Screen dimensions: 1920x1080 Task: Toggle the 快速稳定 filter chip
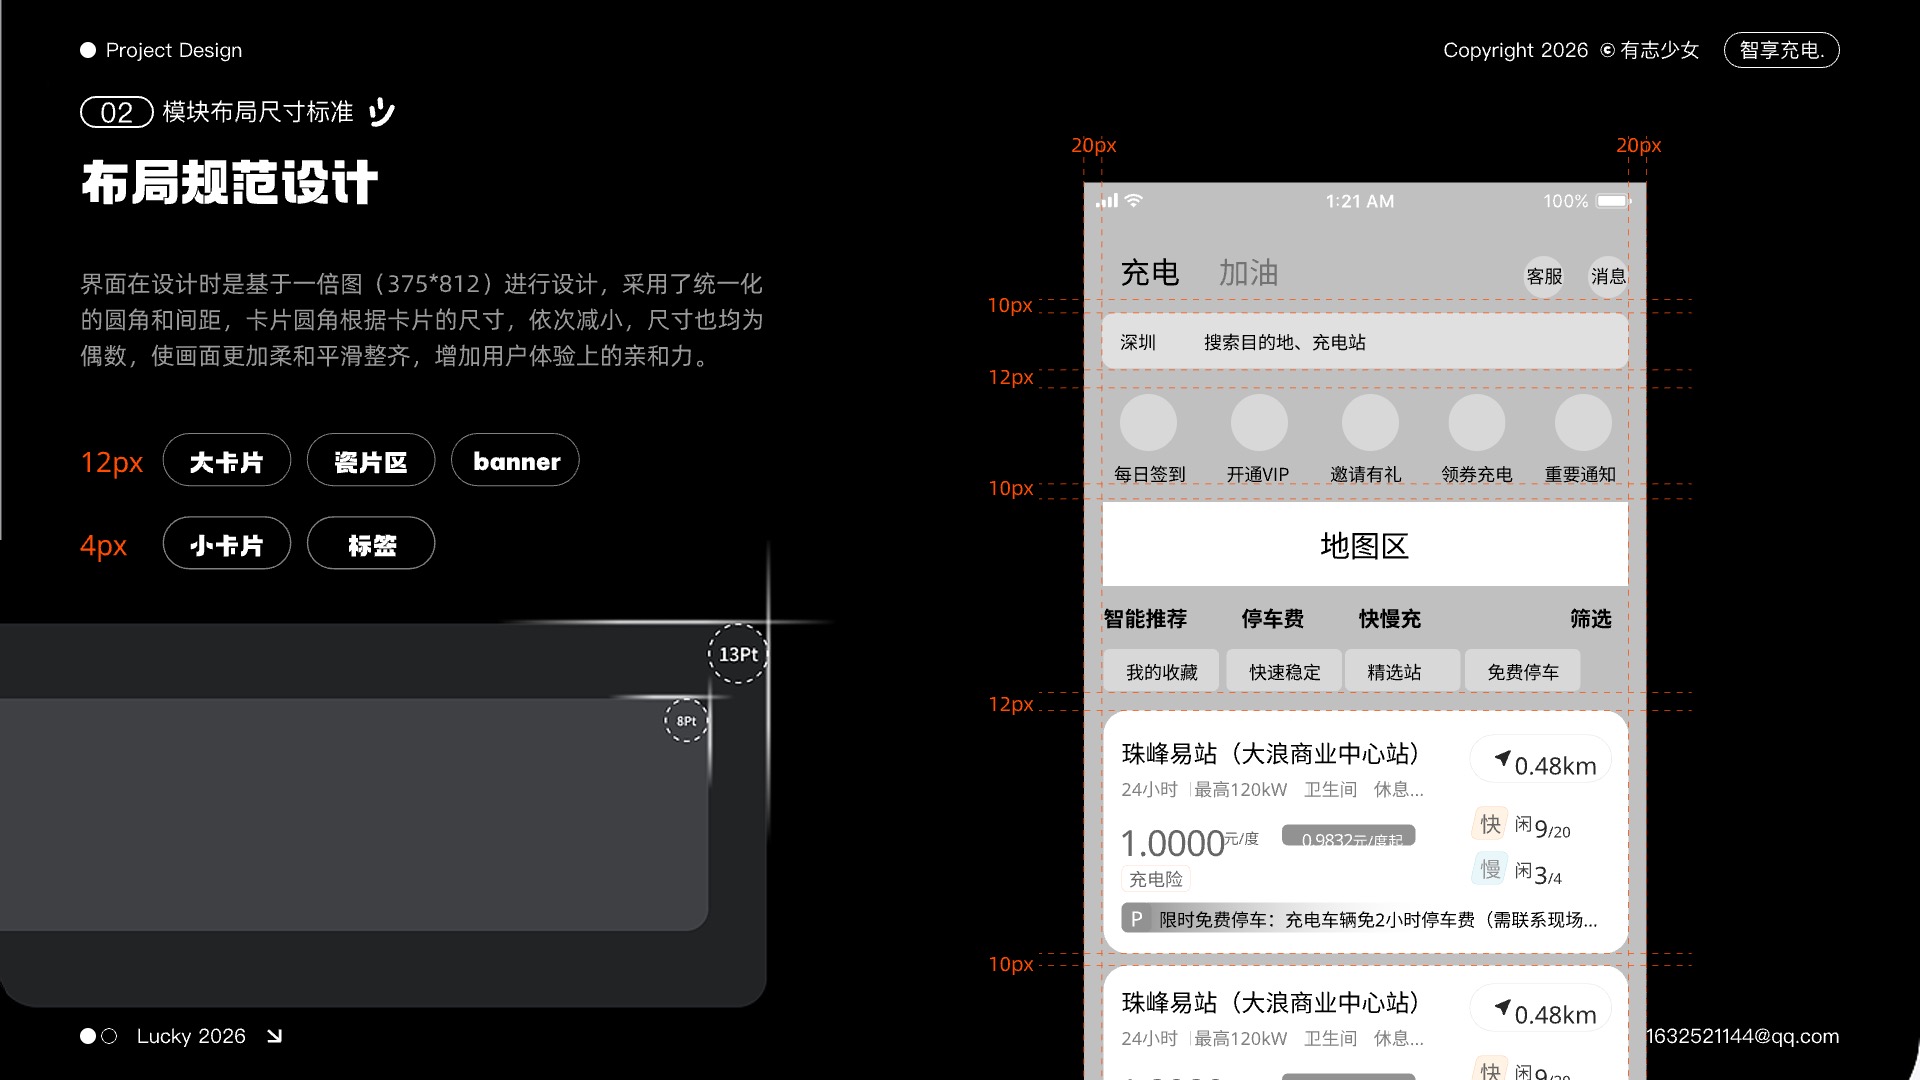(1284, 671)
